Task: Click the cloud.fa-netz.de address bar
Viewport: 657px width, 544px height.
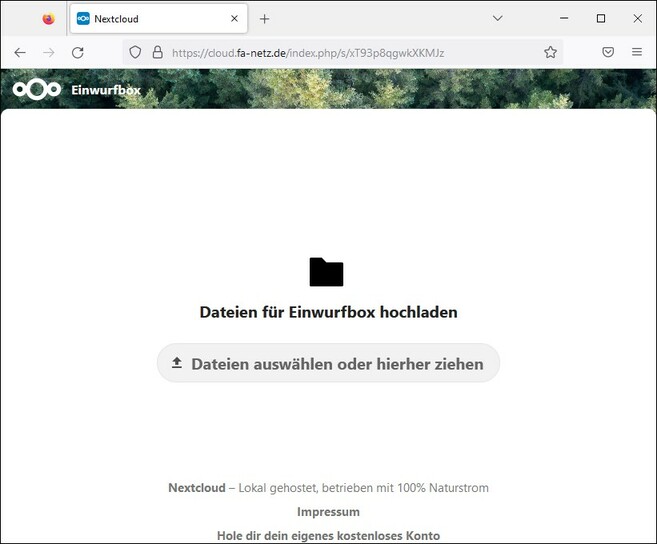Action: 340,52
